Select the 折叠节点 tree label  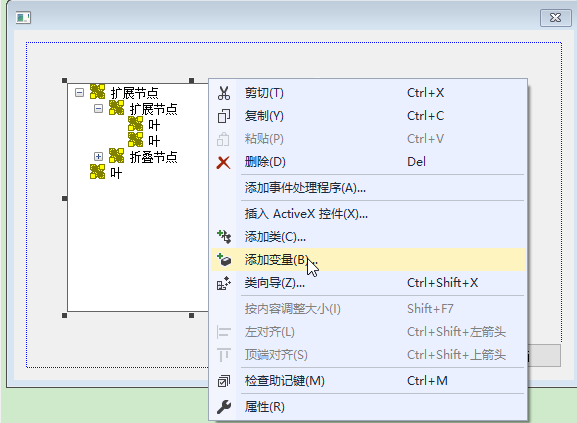point(153,157)
